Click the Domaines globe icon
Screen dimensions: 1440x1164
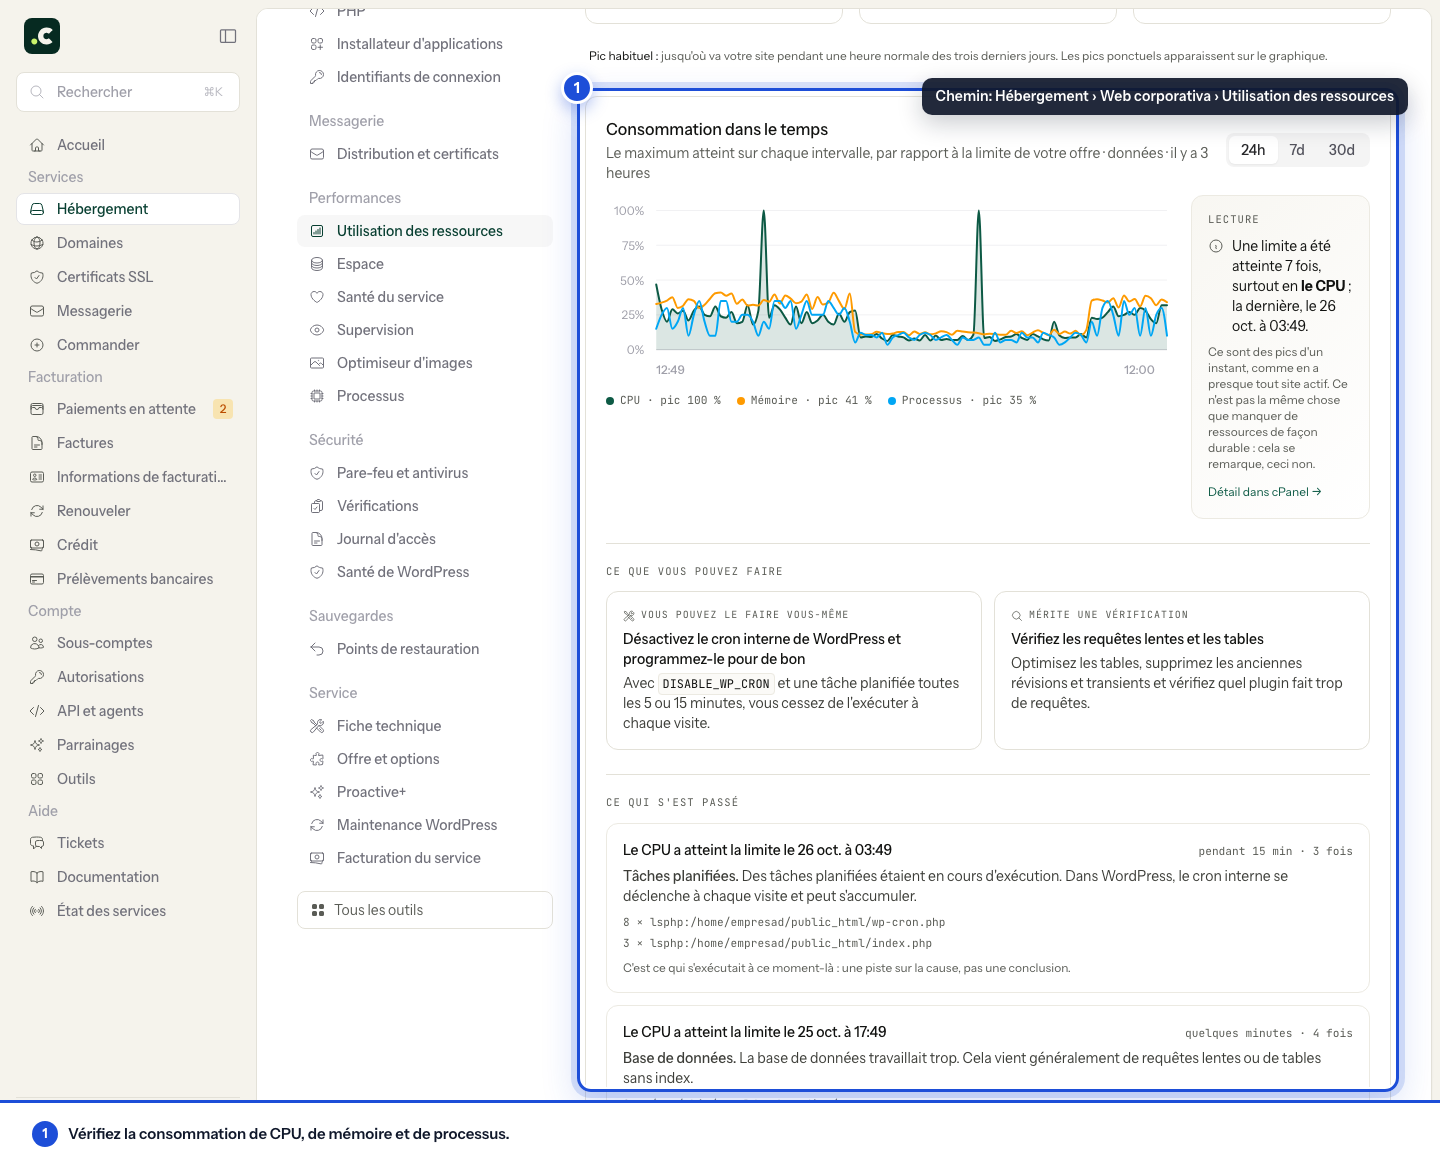37,243
